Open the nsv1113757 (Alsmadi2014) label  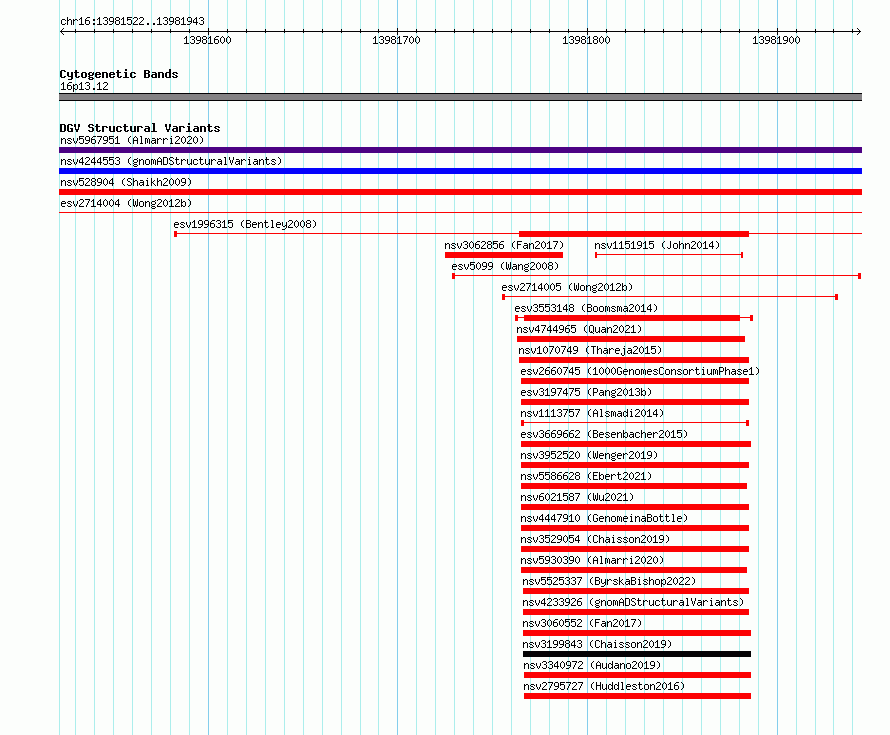coord(592,413)
